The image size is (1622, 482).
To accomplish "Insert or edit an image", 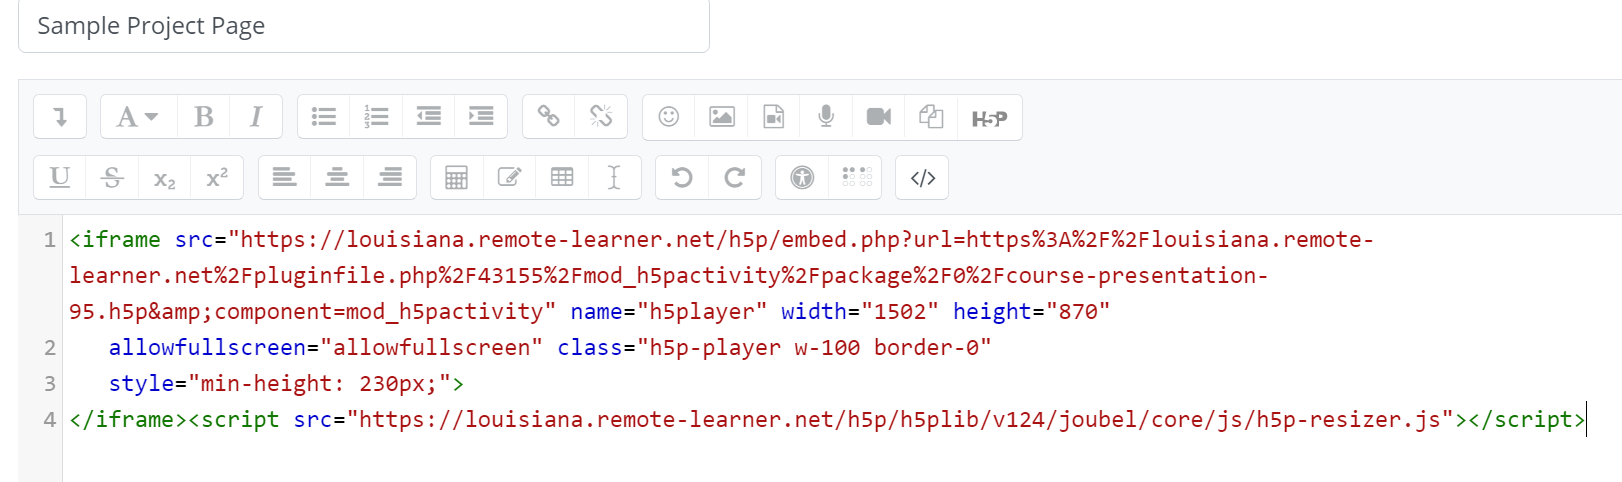I will coord(722,118).
